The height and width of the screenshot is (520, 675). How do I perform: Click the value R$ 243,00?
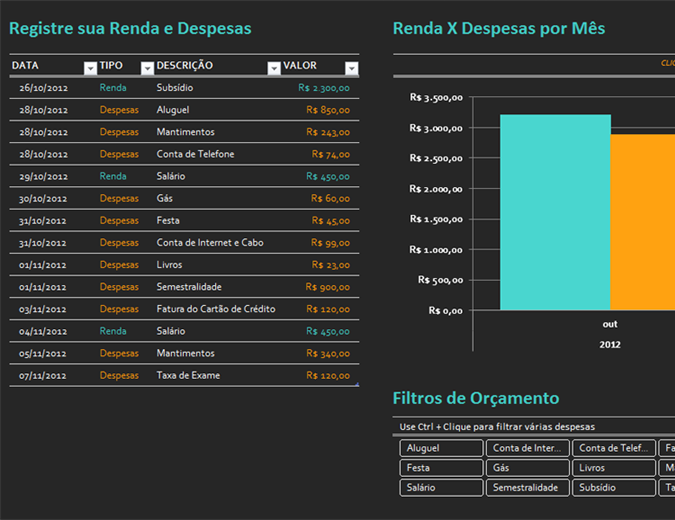coord(328,132)
